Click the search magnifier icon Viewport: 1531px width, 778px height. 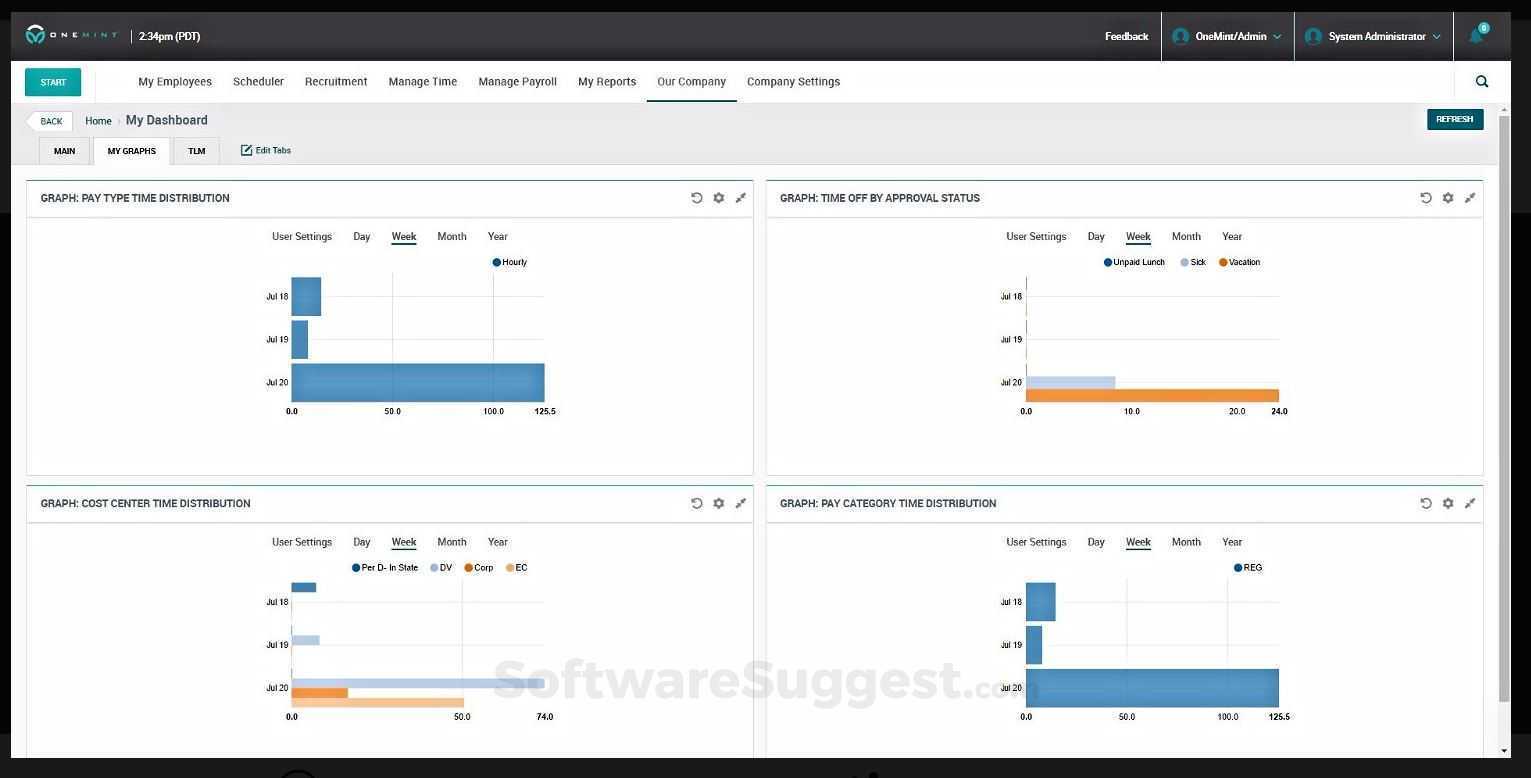coord(1482,82)
